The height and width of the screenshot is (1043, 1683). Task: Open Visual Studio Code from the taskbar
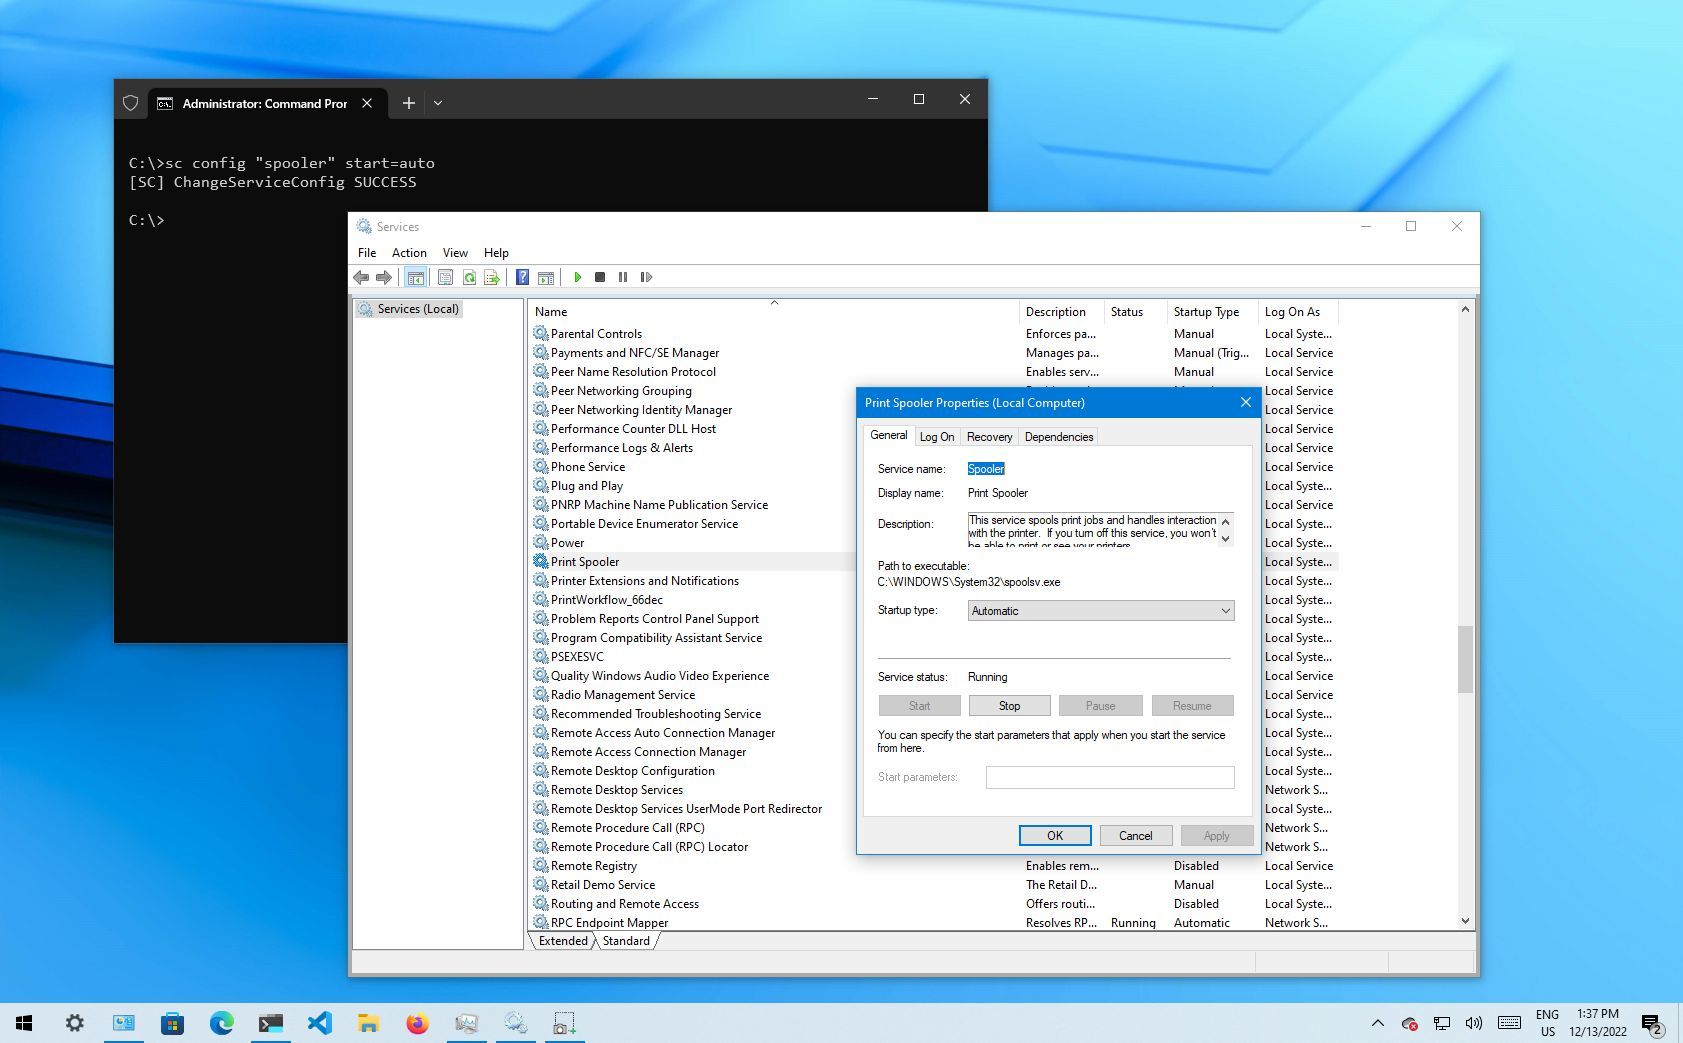click(x=319, y=1023)
